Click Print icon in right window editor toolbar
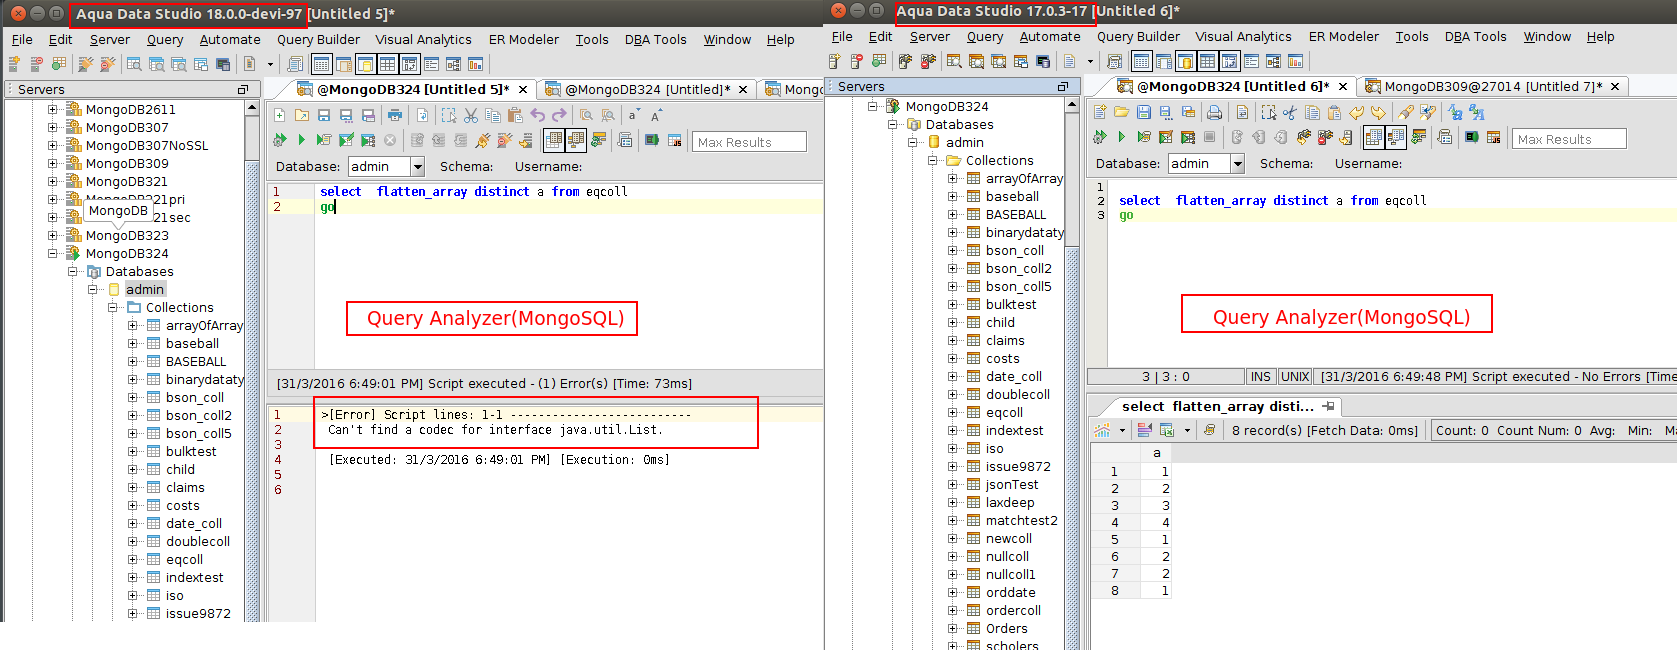This screenshot has height=650, width=1678. [x=1214, y=112]
